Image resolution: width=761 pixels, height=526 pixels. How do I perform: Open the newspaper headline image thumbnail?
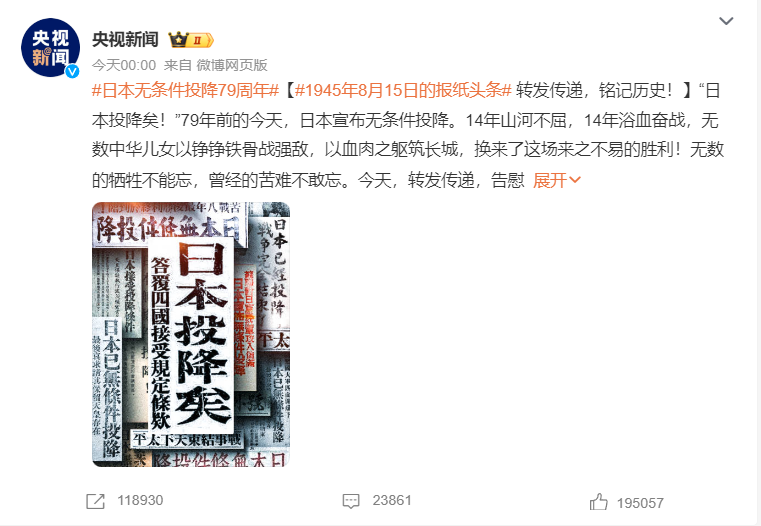point(191,334)
